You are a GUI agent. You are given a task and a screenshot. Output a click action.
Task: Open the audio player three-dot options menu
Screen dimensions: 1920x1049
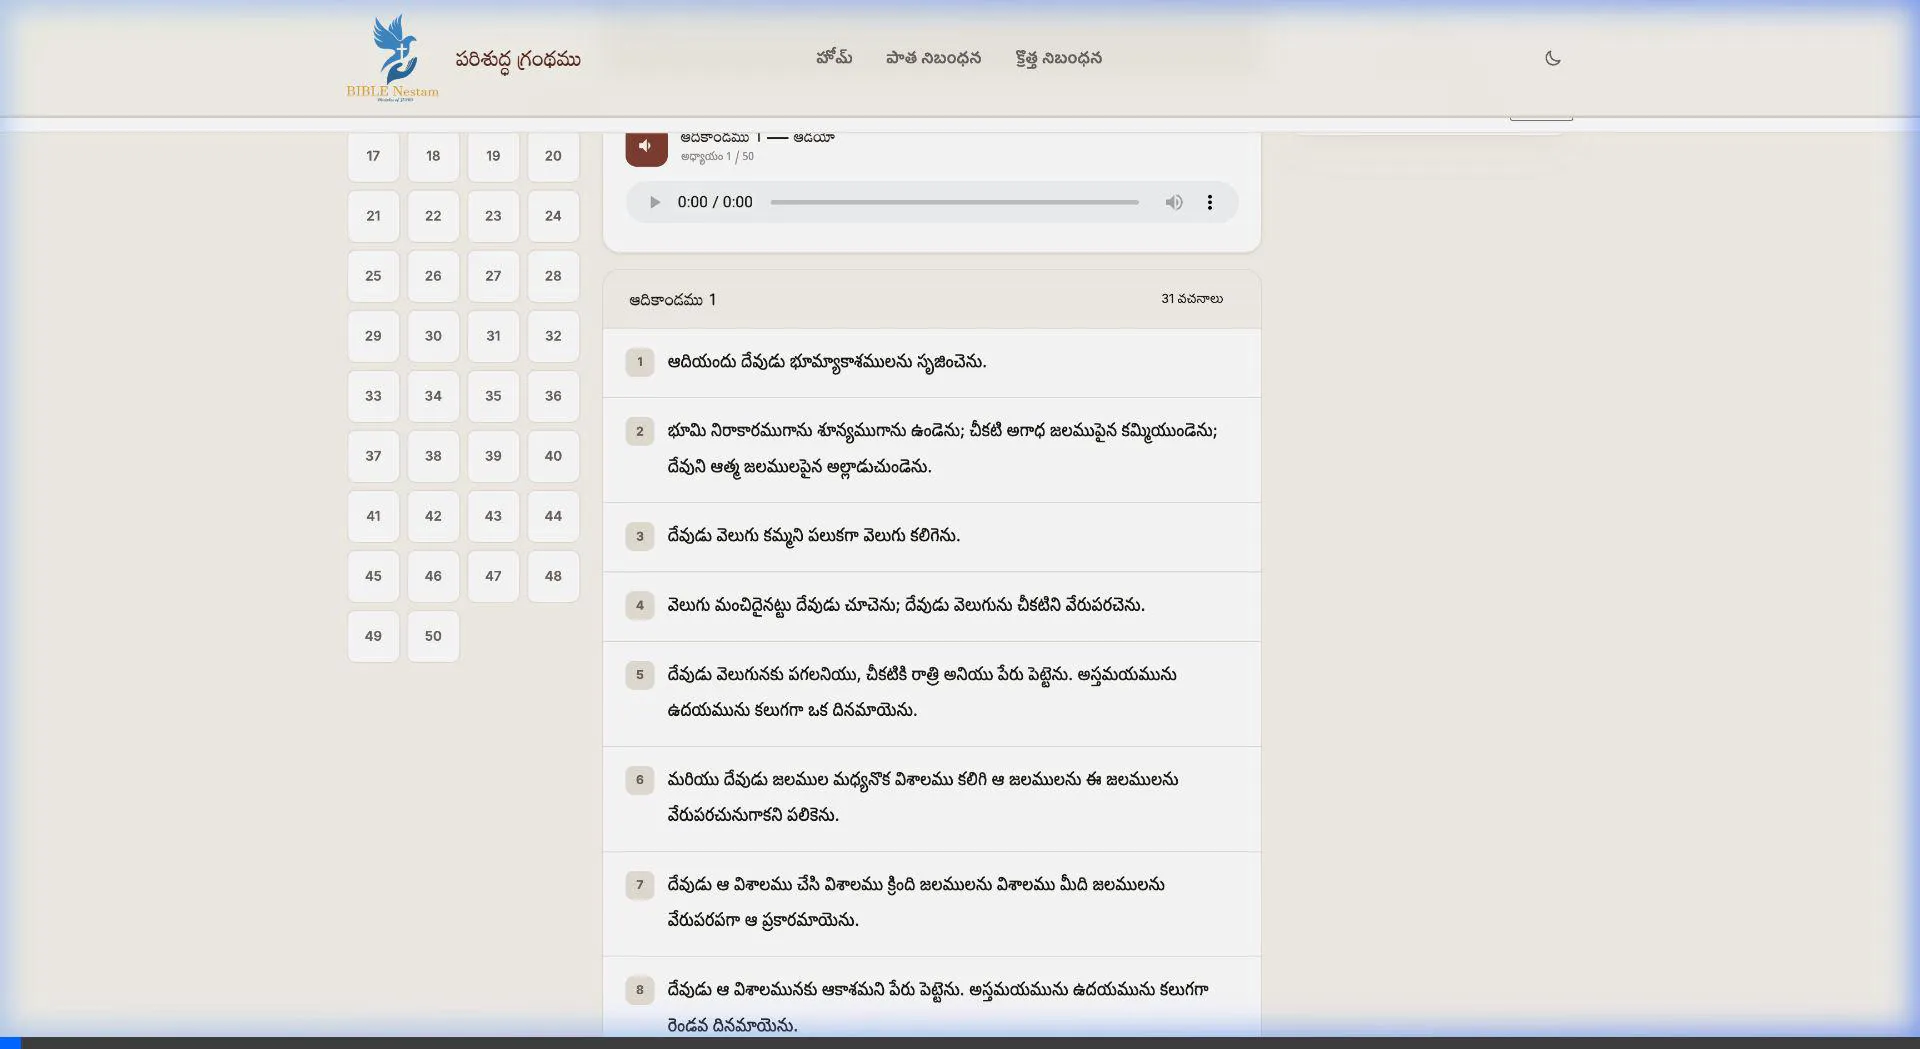1209,202
